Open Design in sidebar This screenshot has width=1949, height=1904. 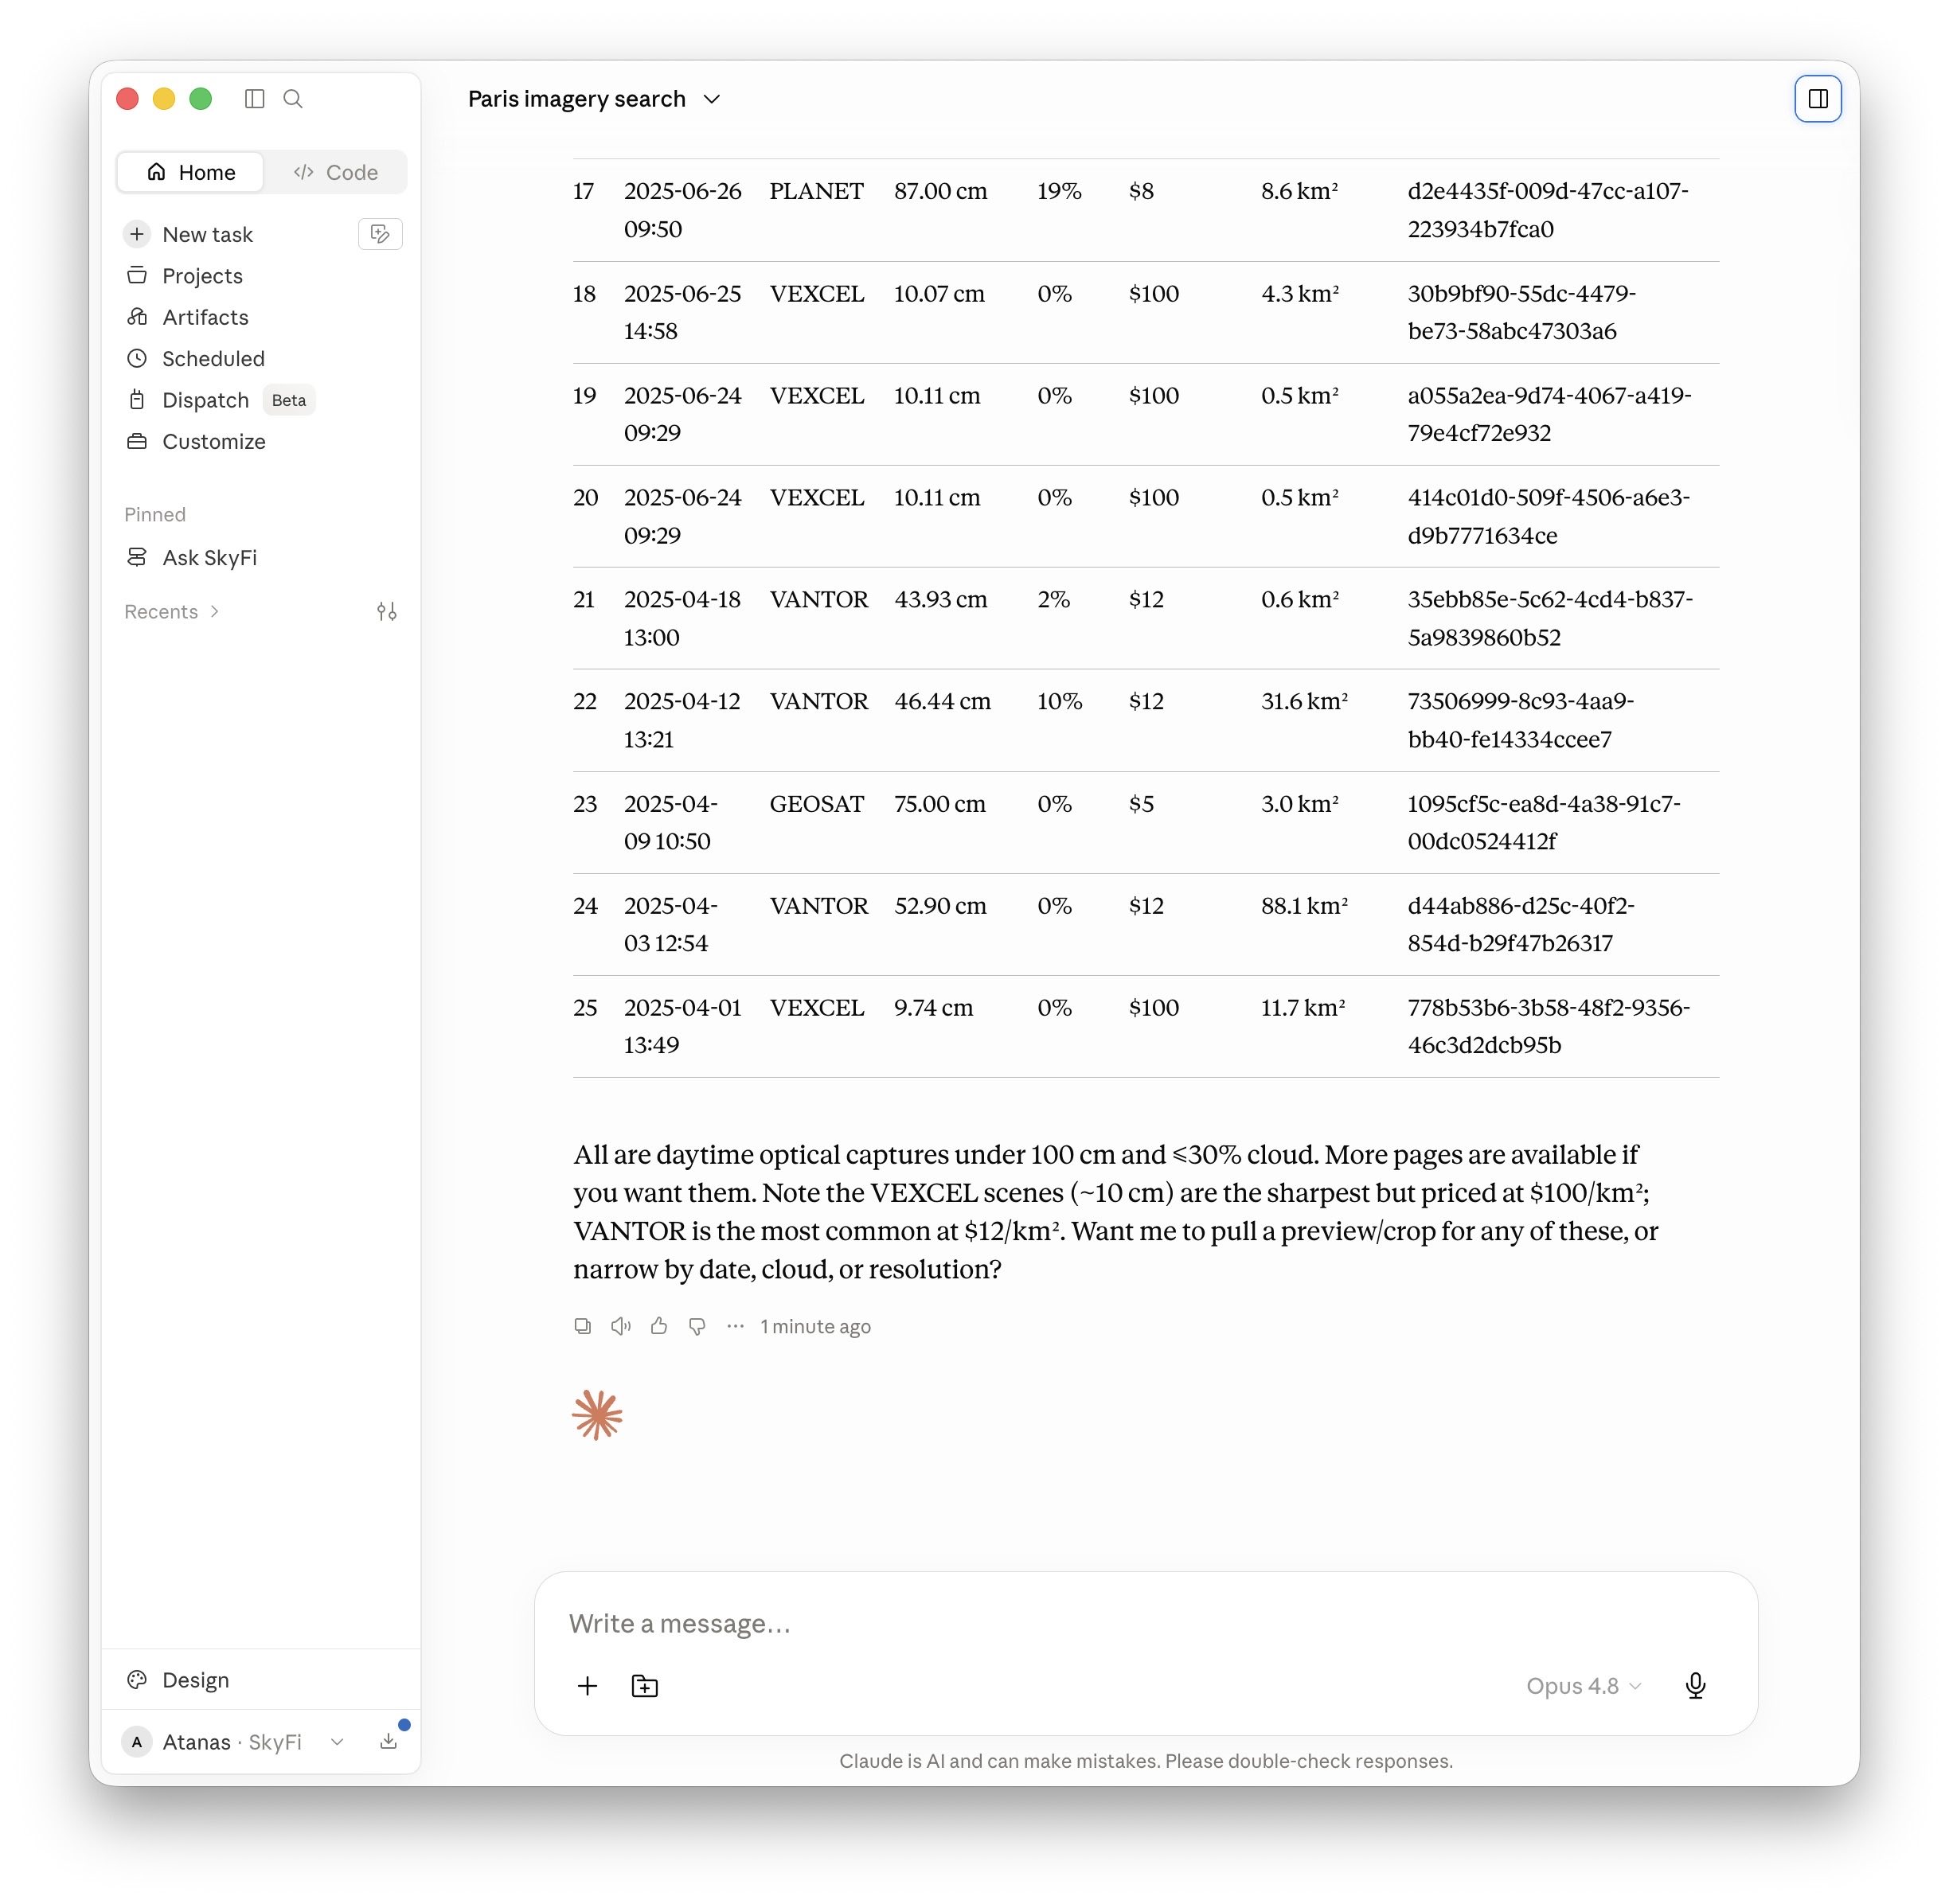pos(195,1679)
